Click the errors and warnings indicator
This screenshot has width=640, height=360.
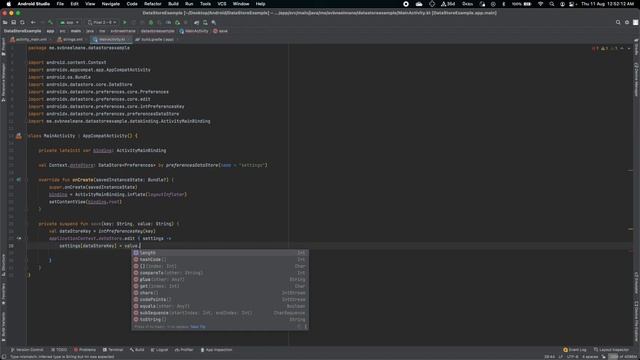(x=606, y=49)
